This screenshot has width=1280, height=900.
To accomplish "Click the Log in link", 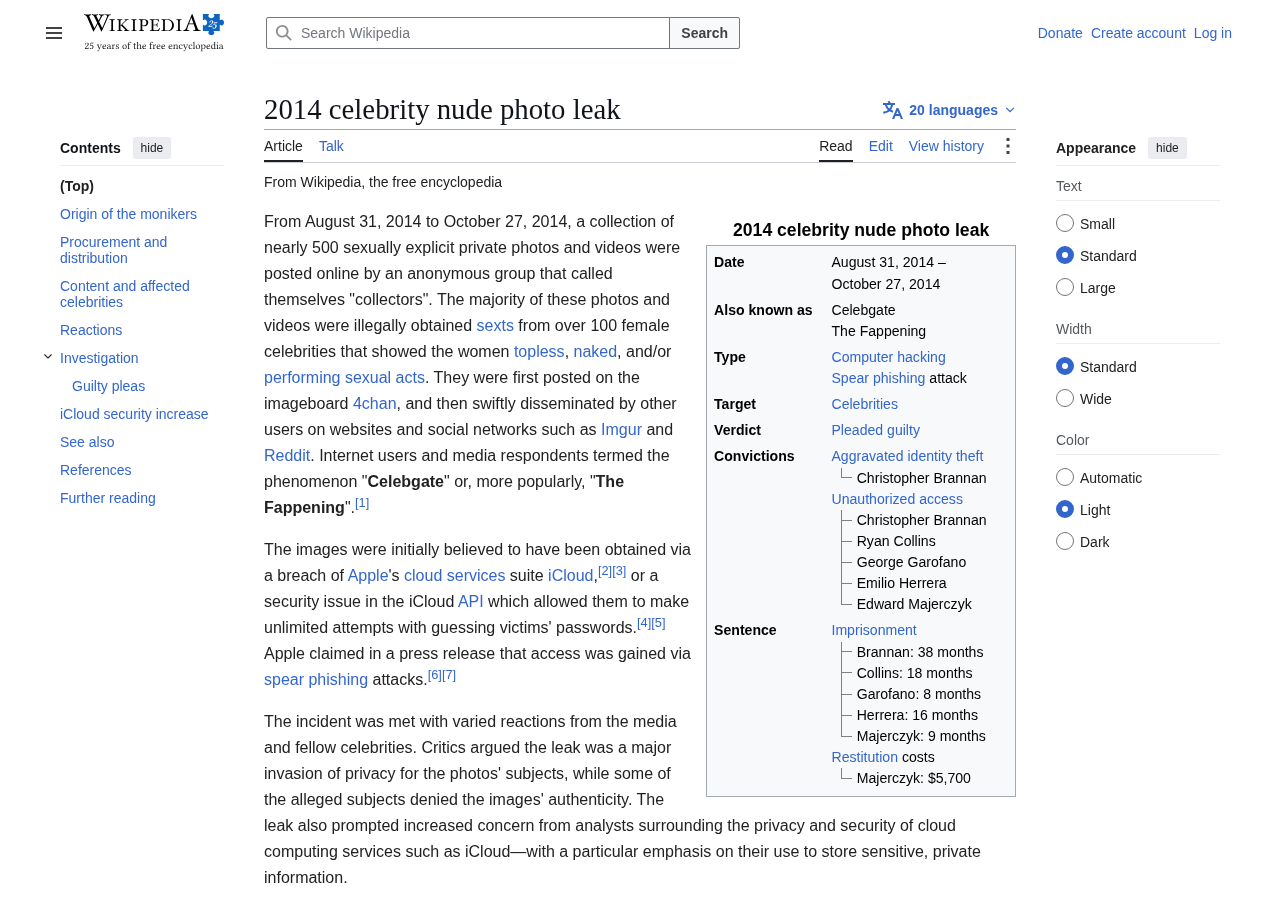I will click(x=1213, y=33).
